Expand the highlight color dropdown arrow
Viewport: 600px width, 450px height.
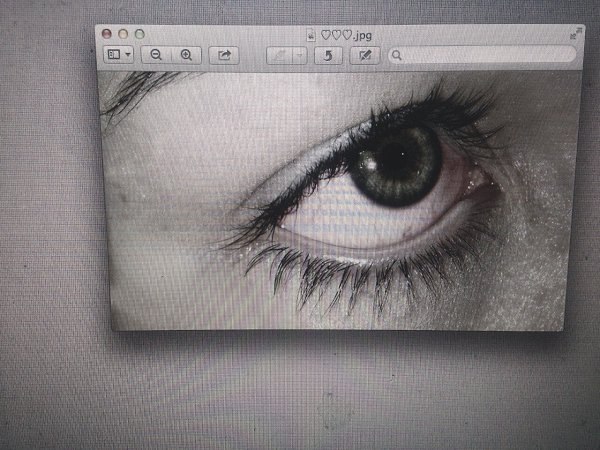tap(299, 55)
